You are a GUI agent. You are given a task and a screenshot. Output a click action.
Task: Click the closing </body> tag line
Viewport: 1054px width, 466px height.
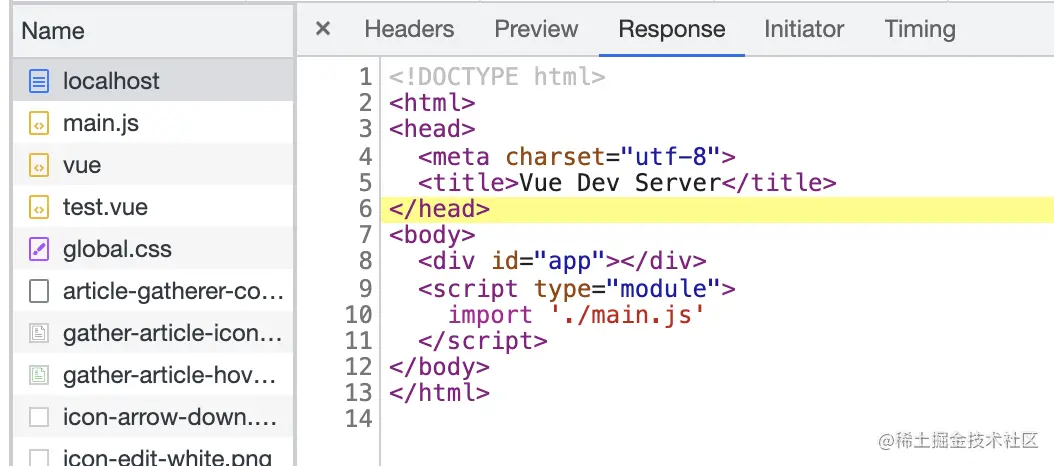[x=439, y=367]
